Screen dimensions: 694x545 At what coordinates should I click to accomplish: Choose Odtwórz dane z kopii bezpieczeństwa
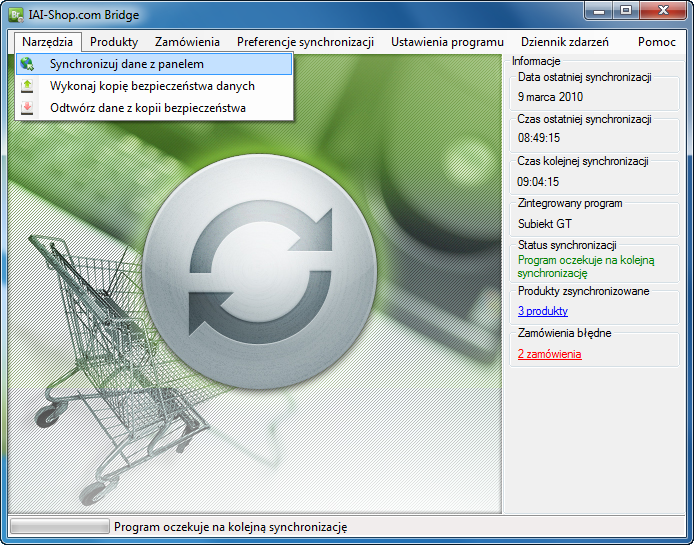coord(154,108)
